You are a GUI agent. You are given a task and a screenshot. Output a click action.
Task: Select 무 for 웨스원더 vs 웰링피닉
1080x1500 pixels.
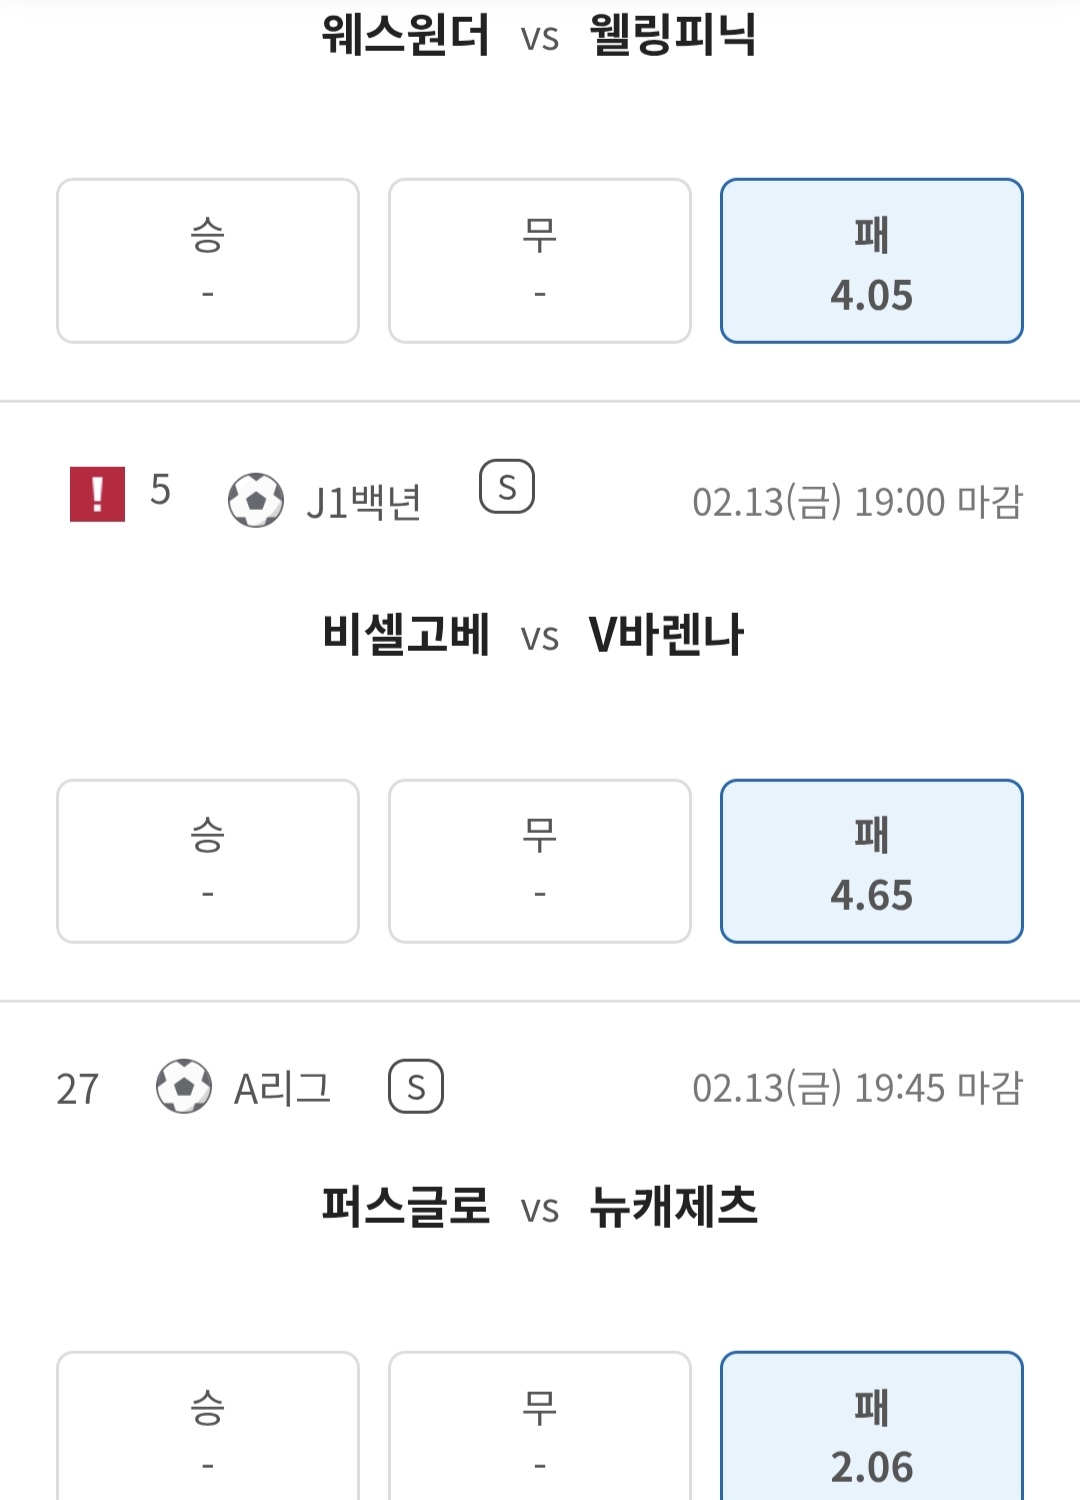point(540,261)
